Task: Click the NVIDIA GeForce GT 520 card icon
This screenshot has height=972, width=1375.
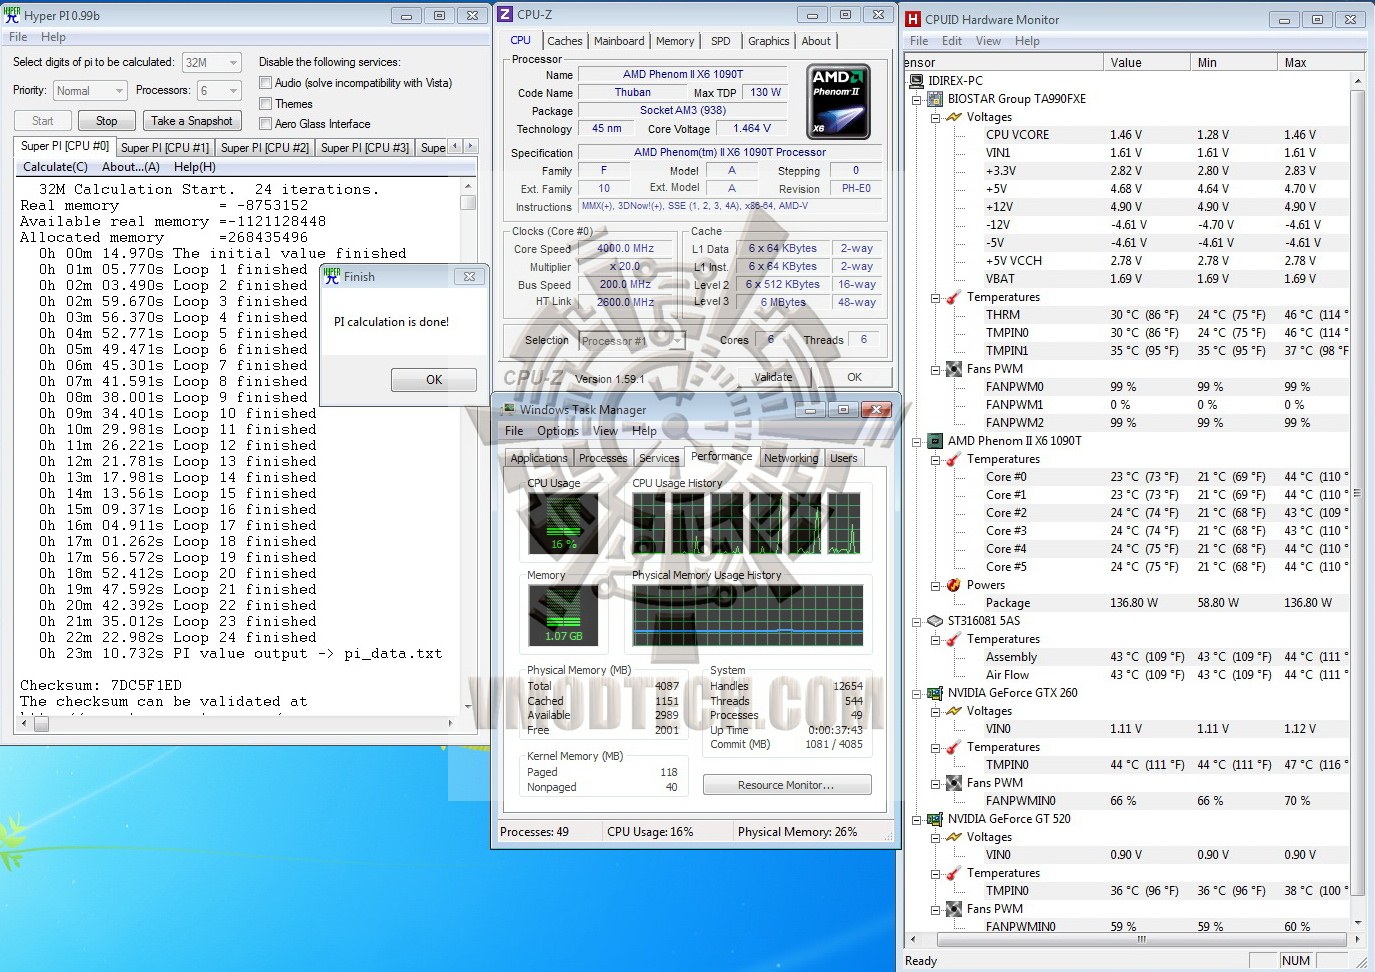Action: pyautogui.click(x=935, y=819)
